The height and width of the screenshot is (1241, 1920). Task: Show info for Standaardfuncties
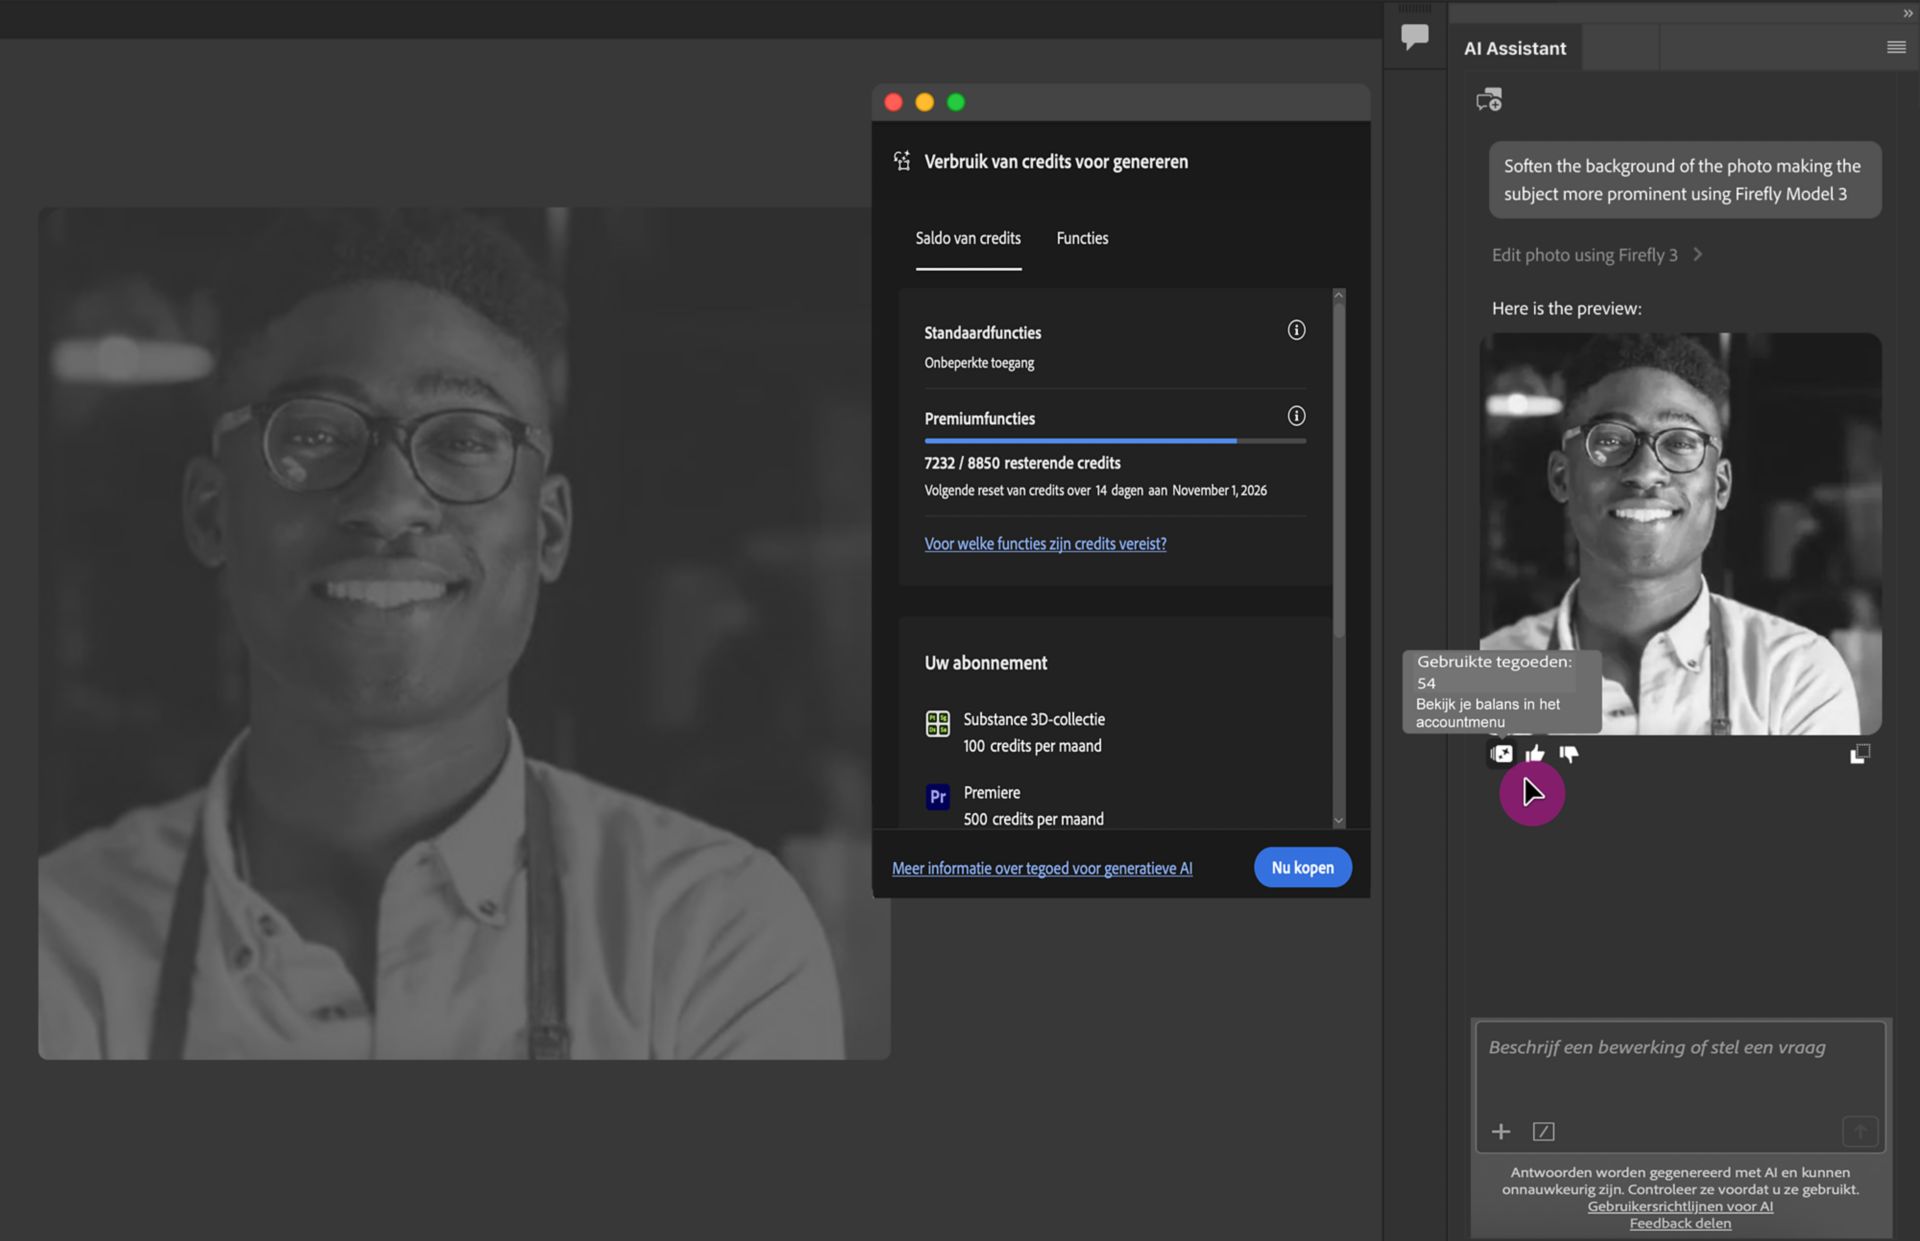1296,330
